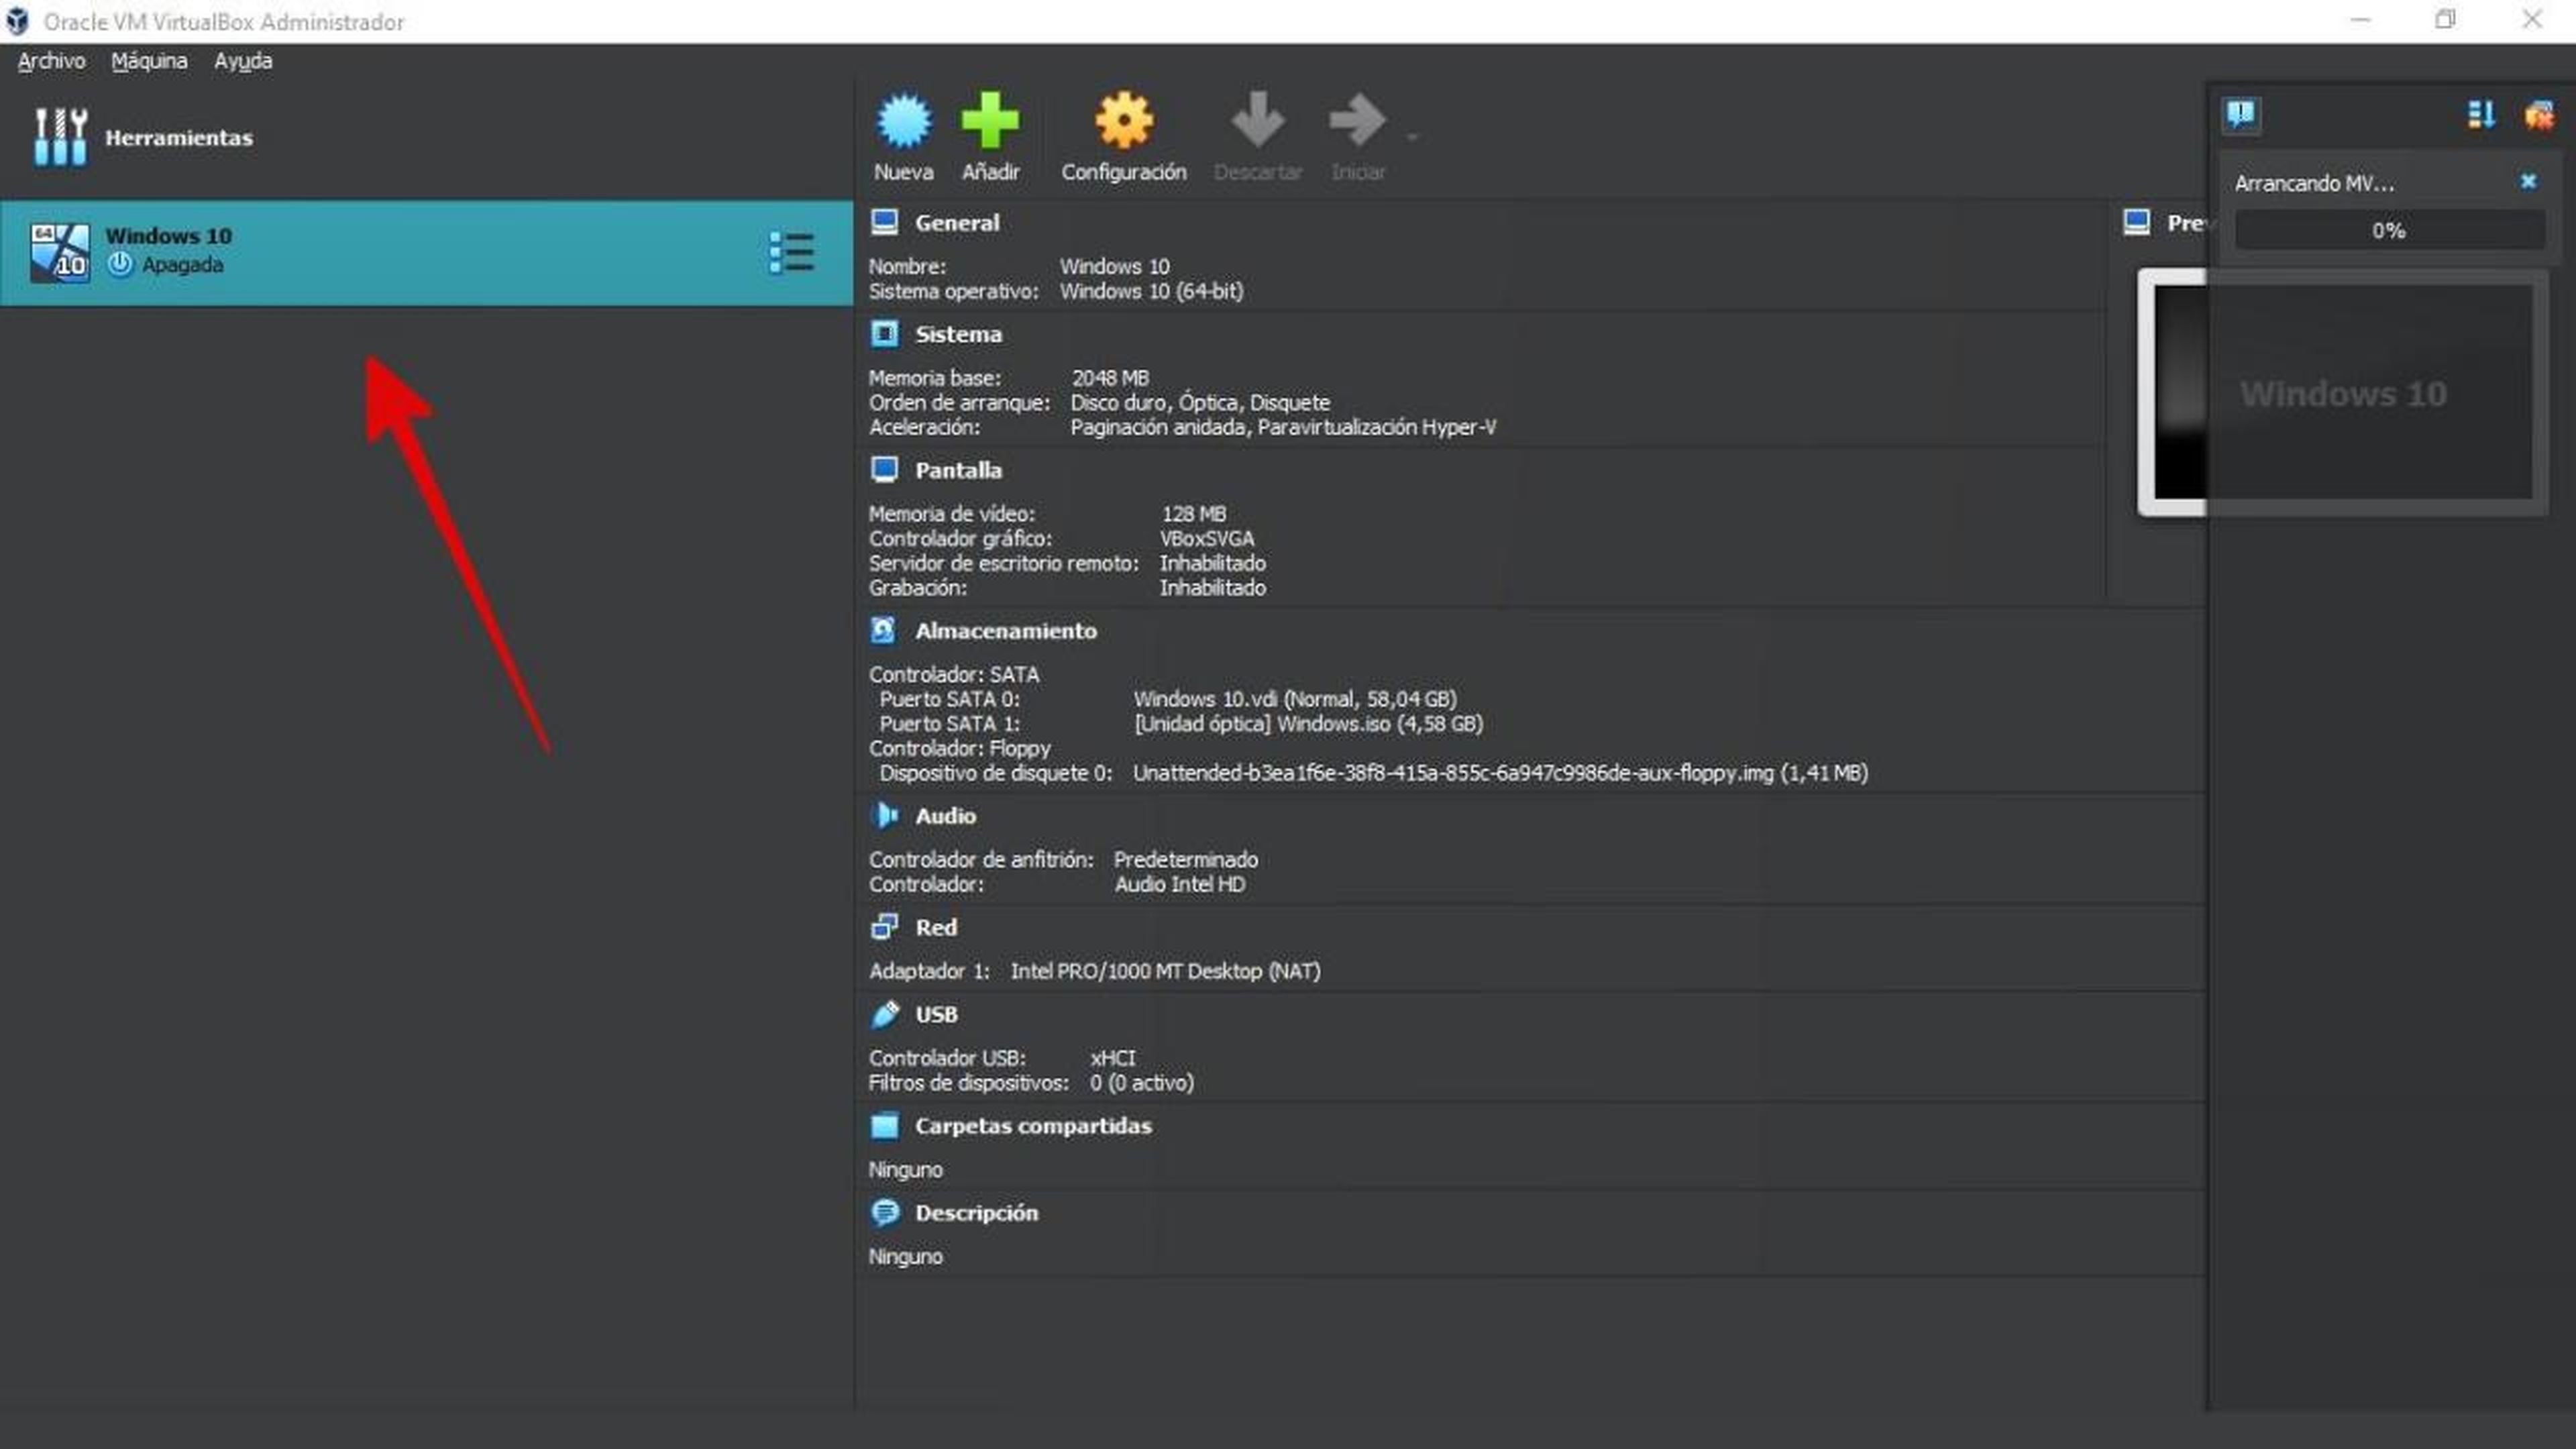Screen dimensions: 2576x1449
Task: Open the Red section header
Action: pos(936,927)
